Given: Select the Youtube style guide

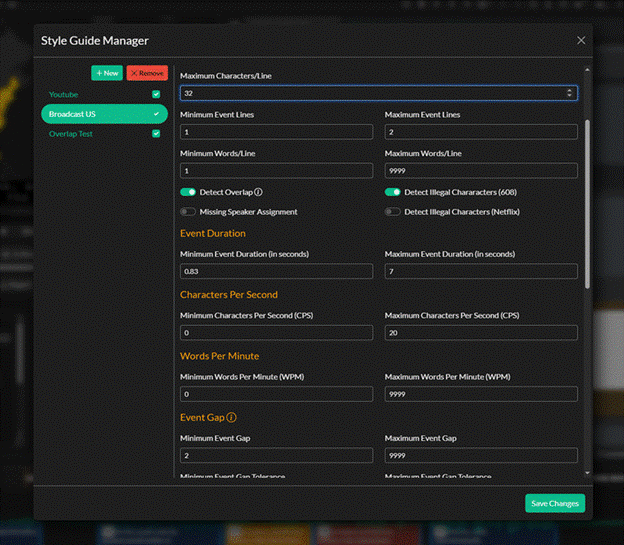Looking at the screenshot, I should click(x=64, y=95).
